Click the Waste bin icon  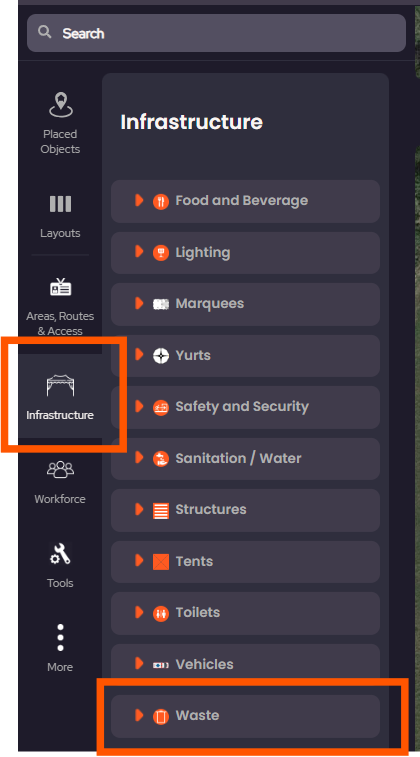coord(161,716)
